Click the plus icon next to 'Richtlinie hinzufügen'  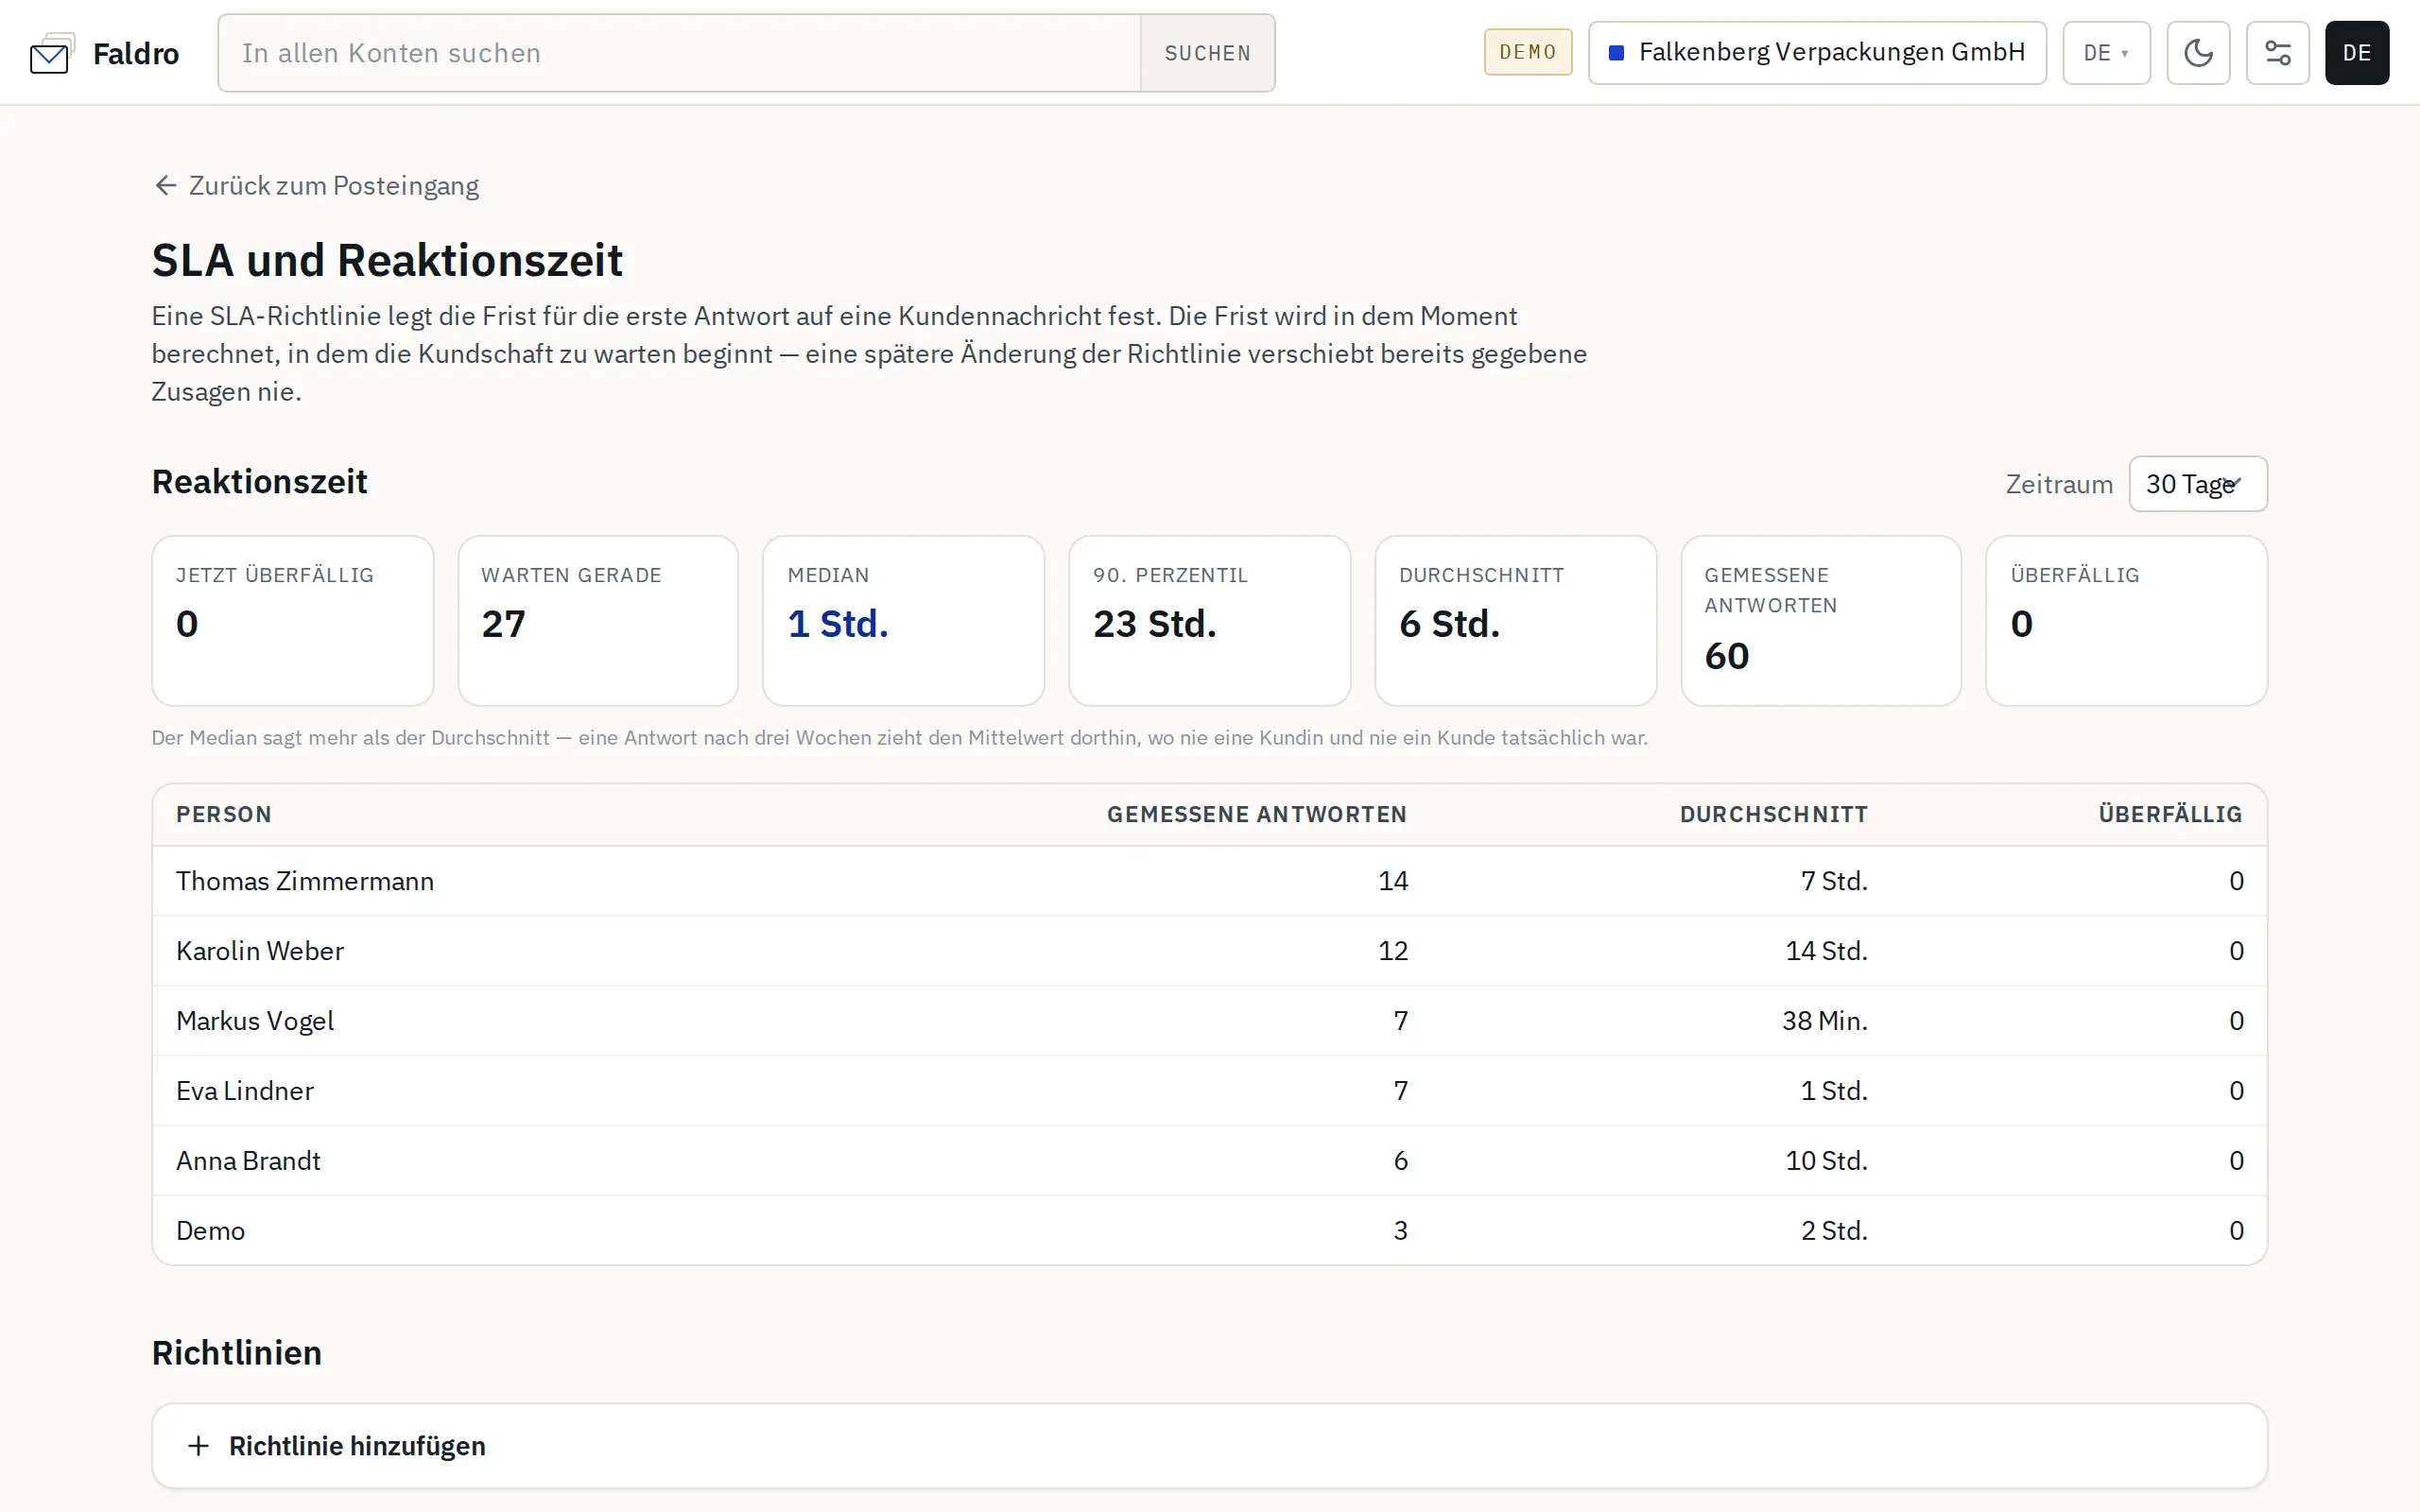pyautogui.click(x=198, y=1446)
